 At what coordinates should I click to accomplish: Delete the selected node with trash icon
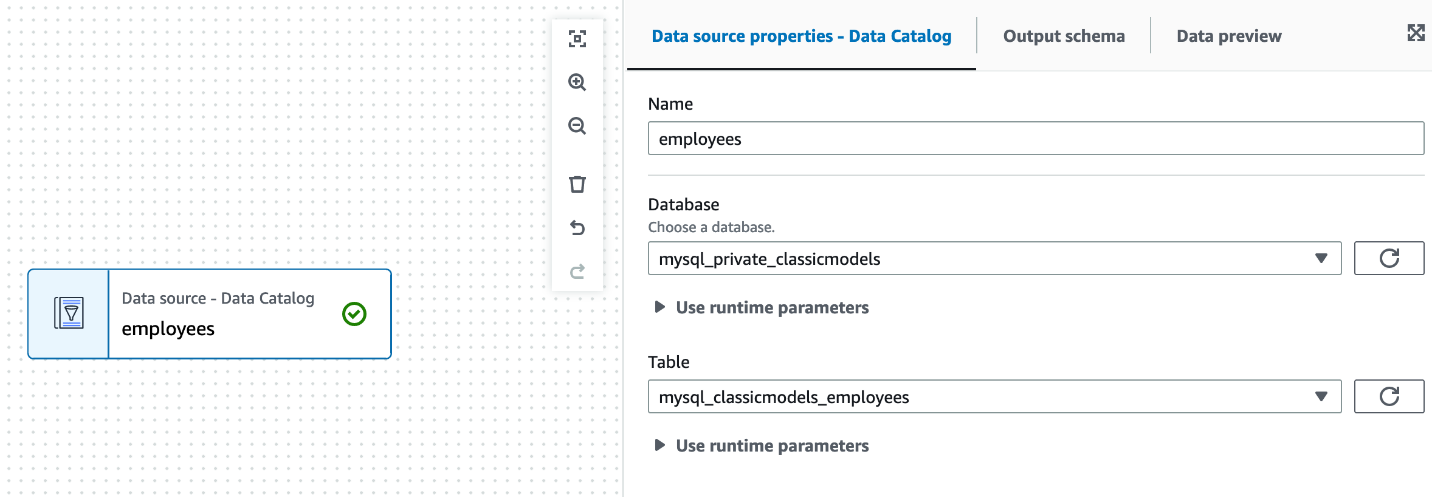[577, 184]
